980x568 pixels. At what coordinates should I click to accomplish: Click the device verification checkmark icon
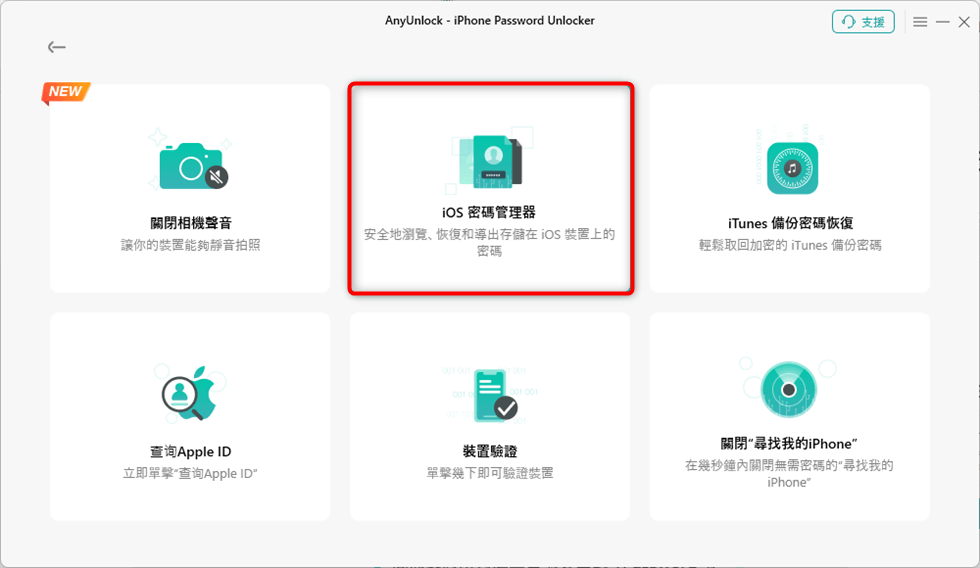[495, 396]
